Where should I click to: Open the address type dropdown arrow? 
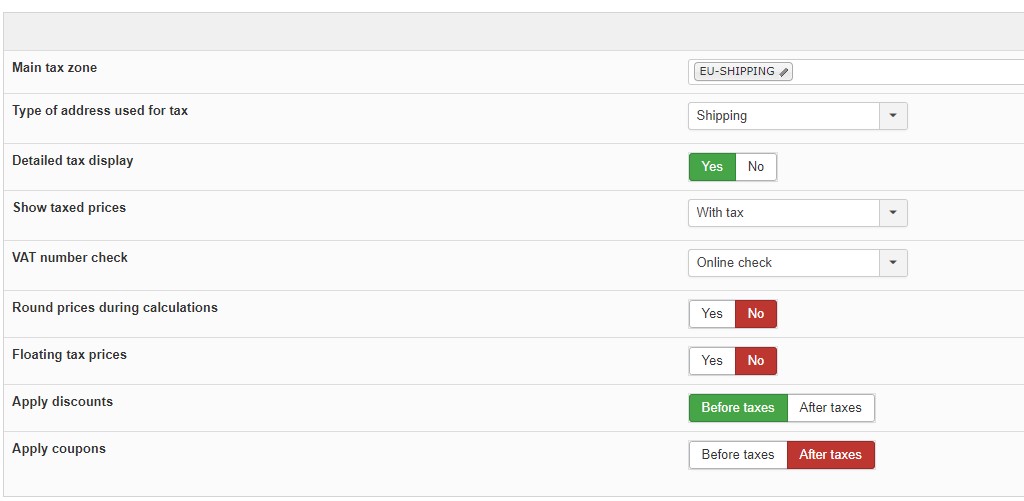(893, 116)
